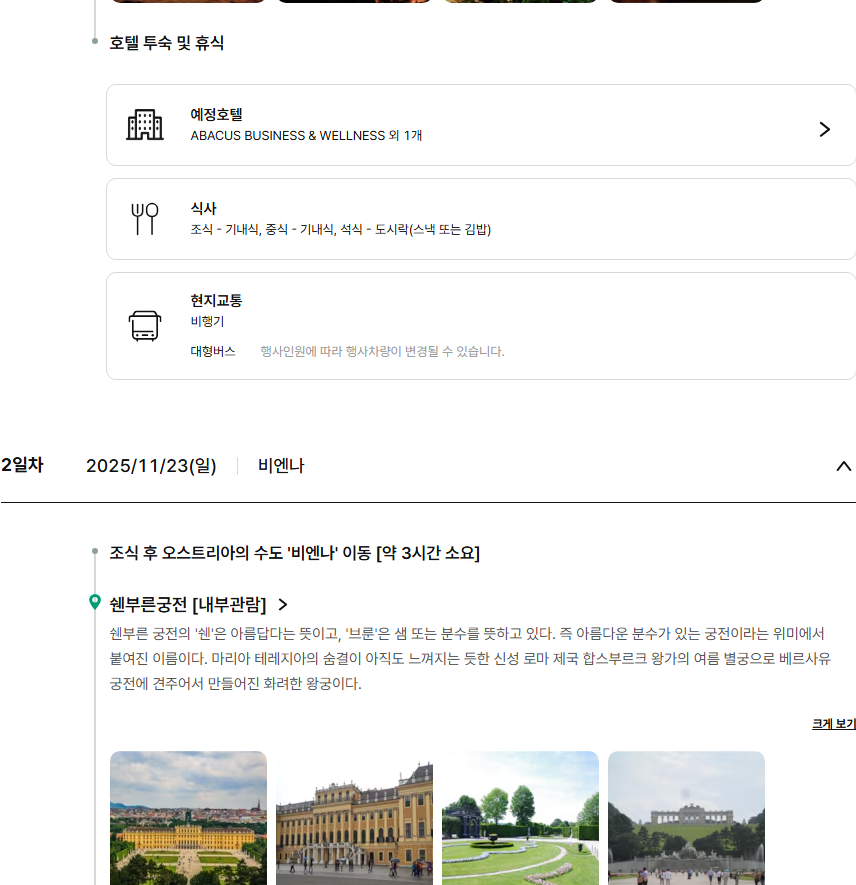Click the 비엔나 city label
856x885 pixels.
[281, 466]
